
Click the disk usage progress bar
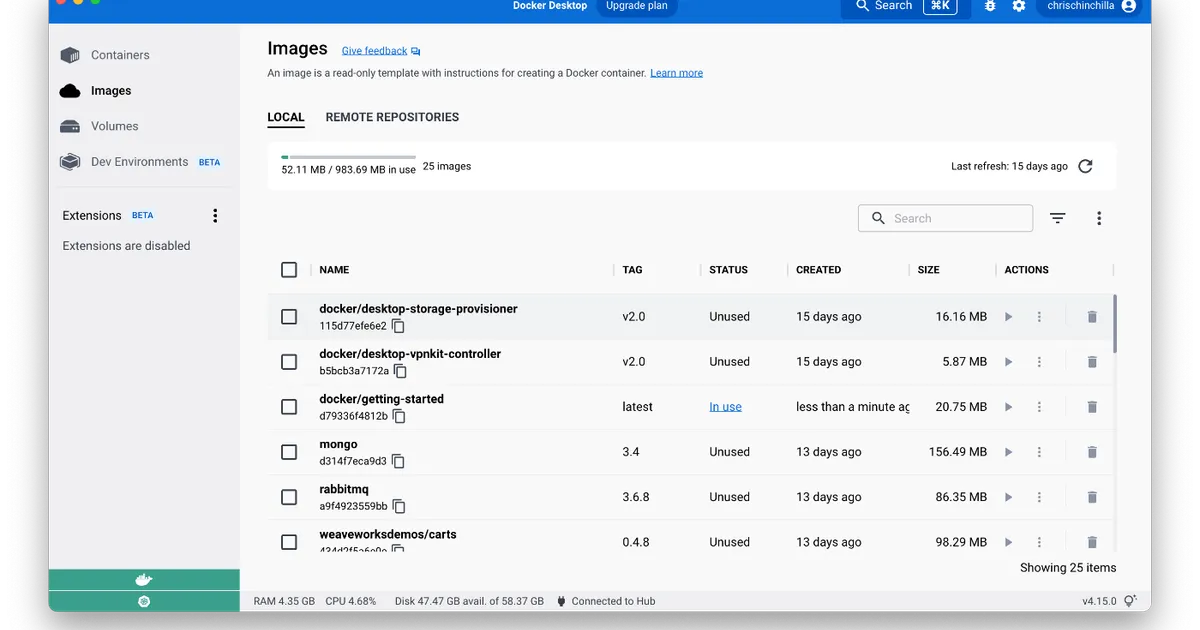348,157
